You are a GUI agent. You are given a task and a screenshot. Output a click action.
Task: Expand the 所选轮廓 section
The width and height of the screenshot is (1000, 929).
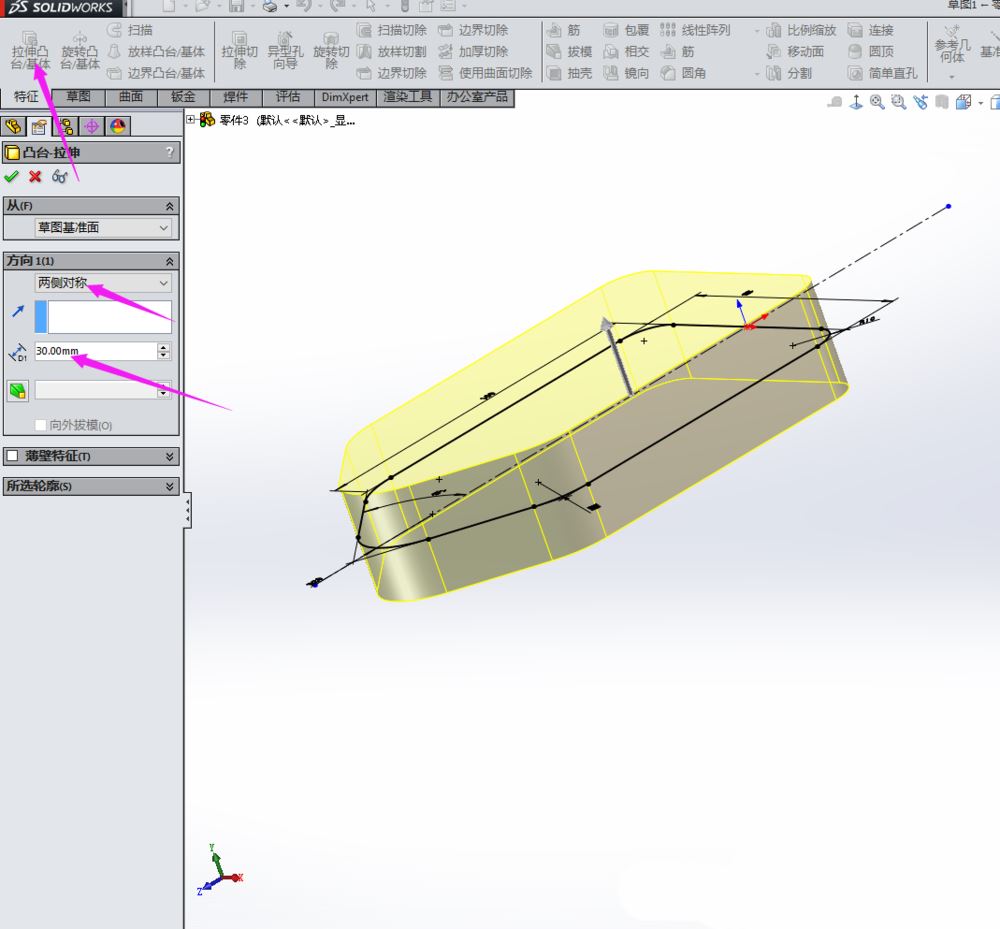[x=170, y=486]
